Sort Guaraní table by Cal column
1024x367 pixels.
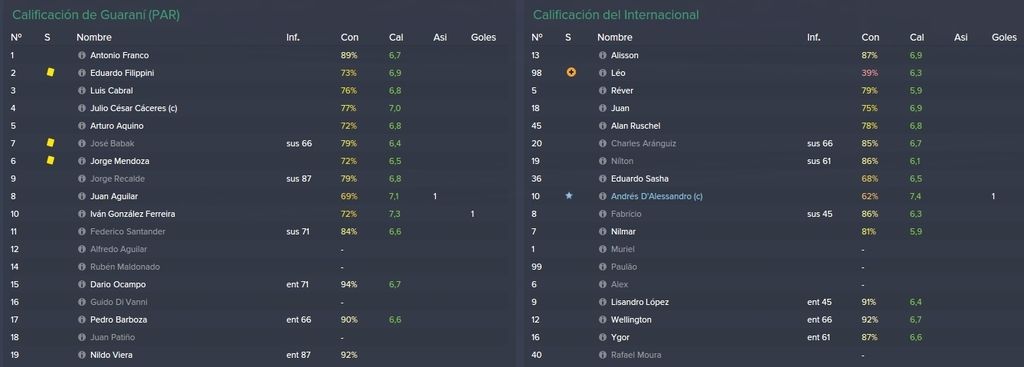point(396,38)
